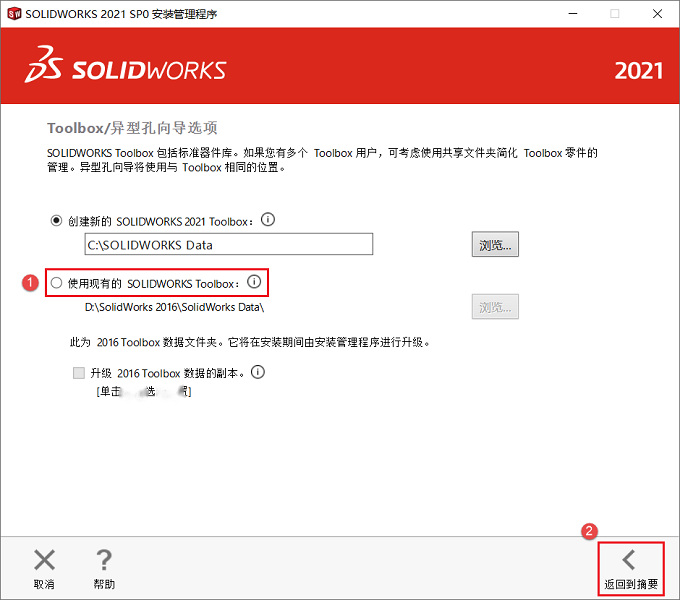Click the SOLIDWORKS logo in the red banner
Screen dimensions: 680x600
point(125,65)
